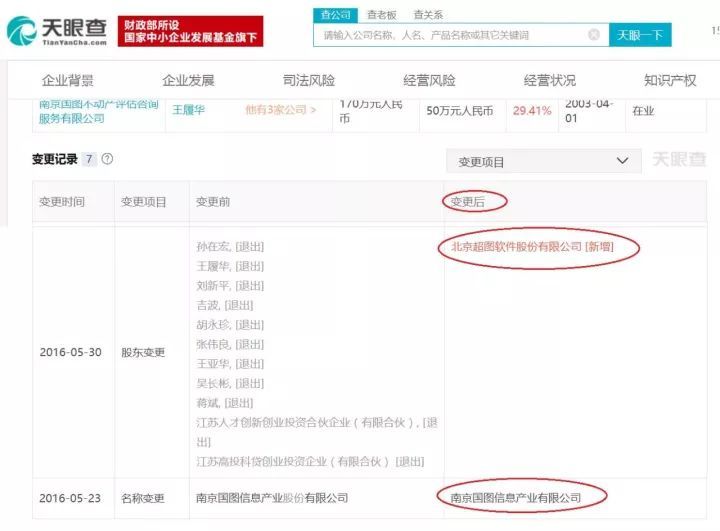Open the 王履华 person link

(188, 110)
